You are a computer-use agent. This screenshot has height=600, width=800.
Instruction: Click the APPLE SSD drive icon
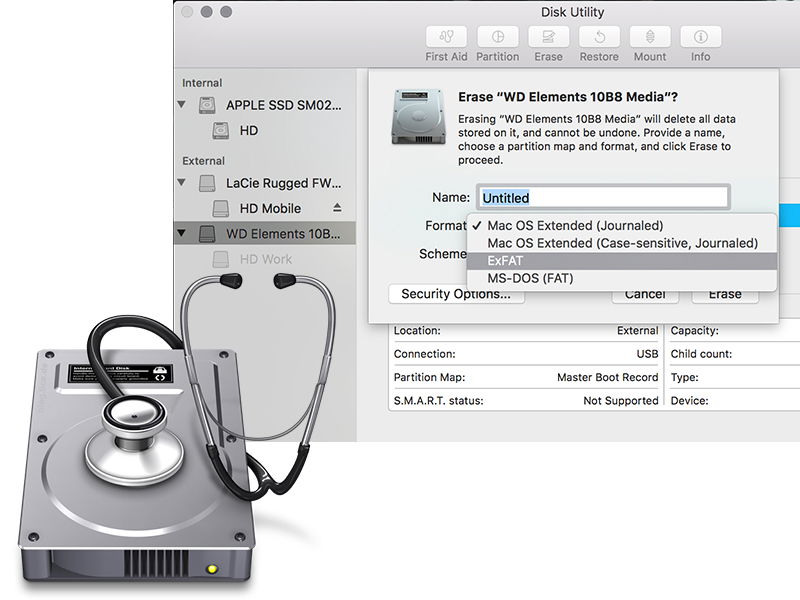pyautogui.click(x=207, y=105)
